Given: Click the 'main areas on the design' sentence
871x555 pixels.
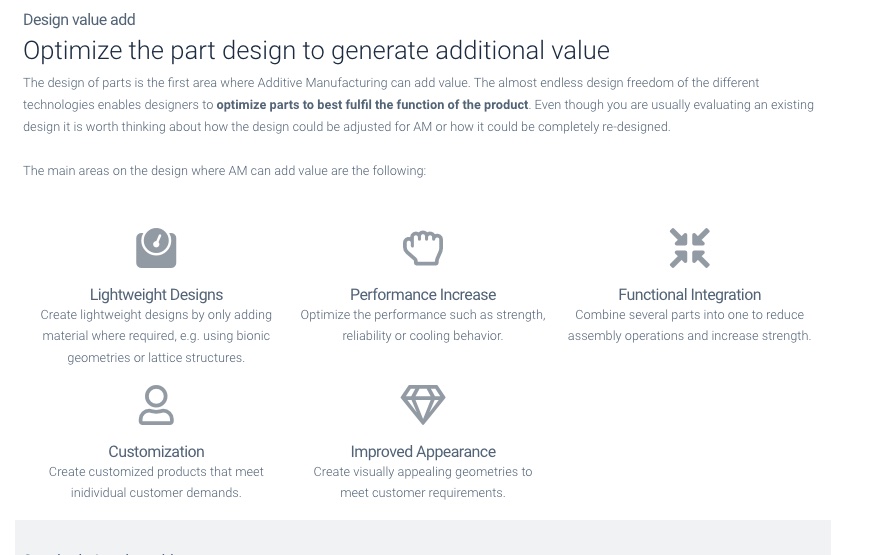Looking at the screenshot, I should coord(224,171).
